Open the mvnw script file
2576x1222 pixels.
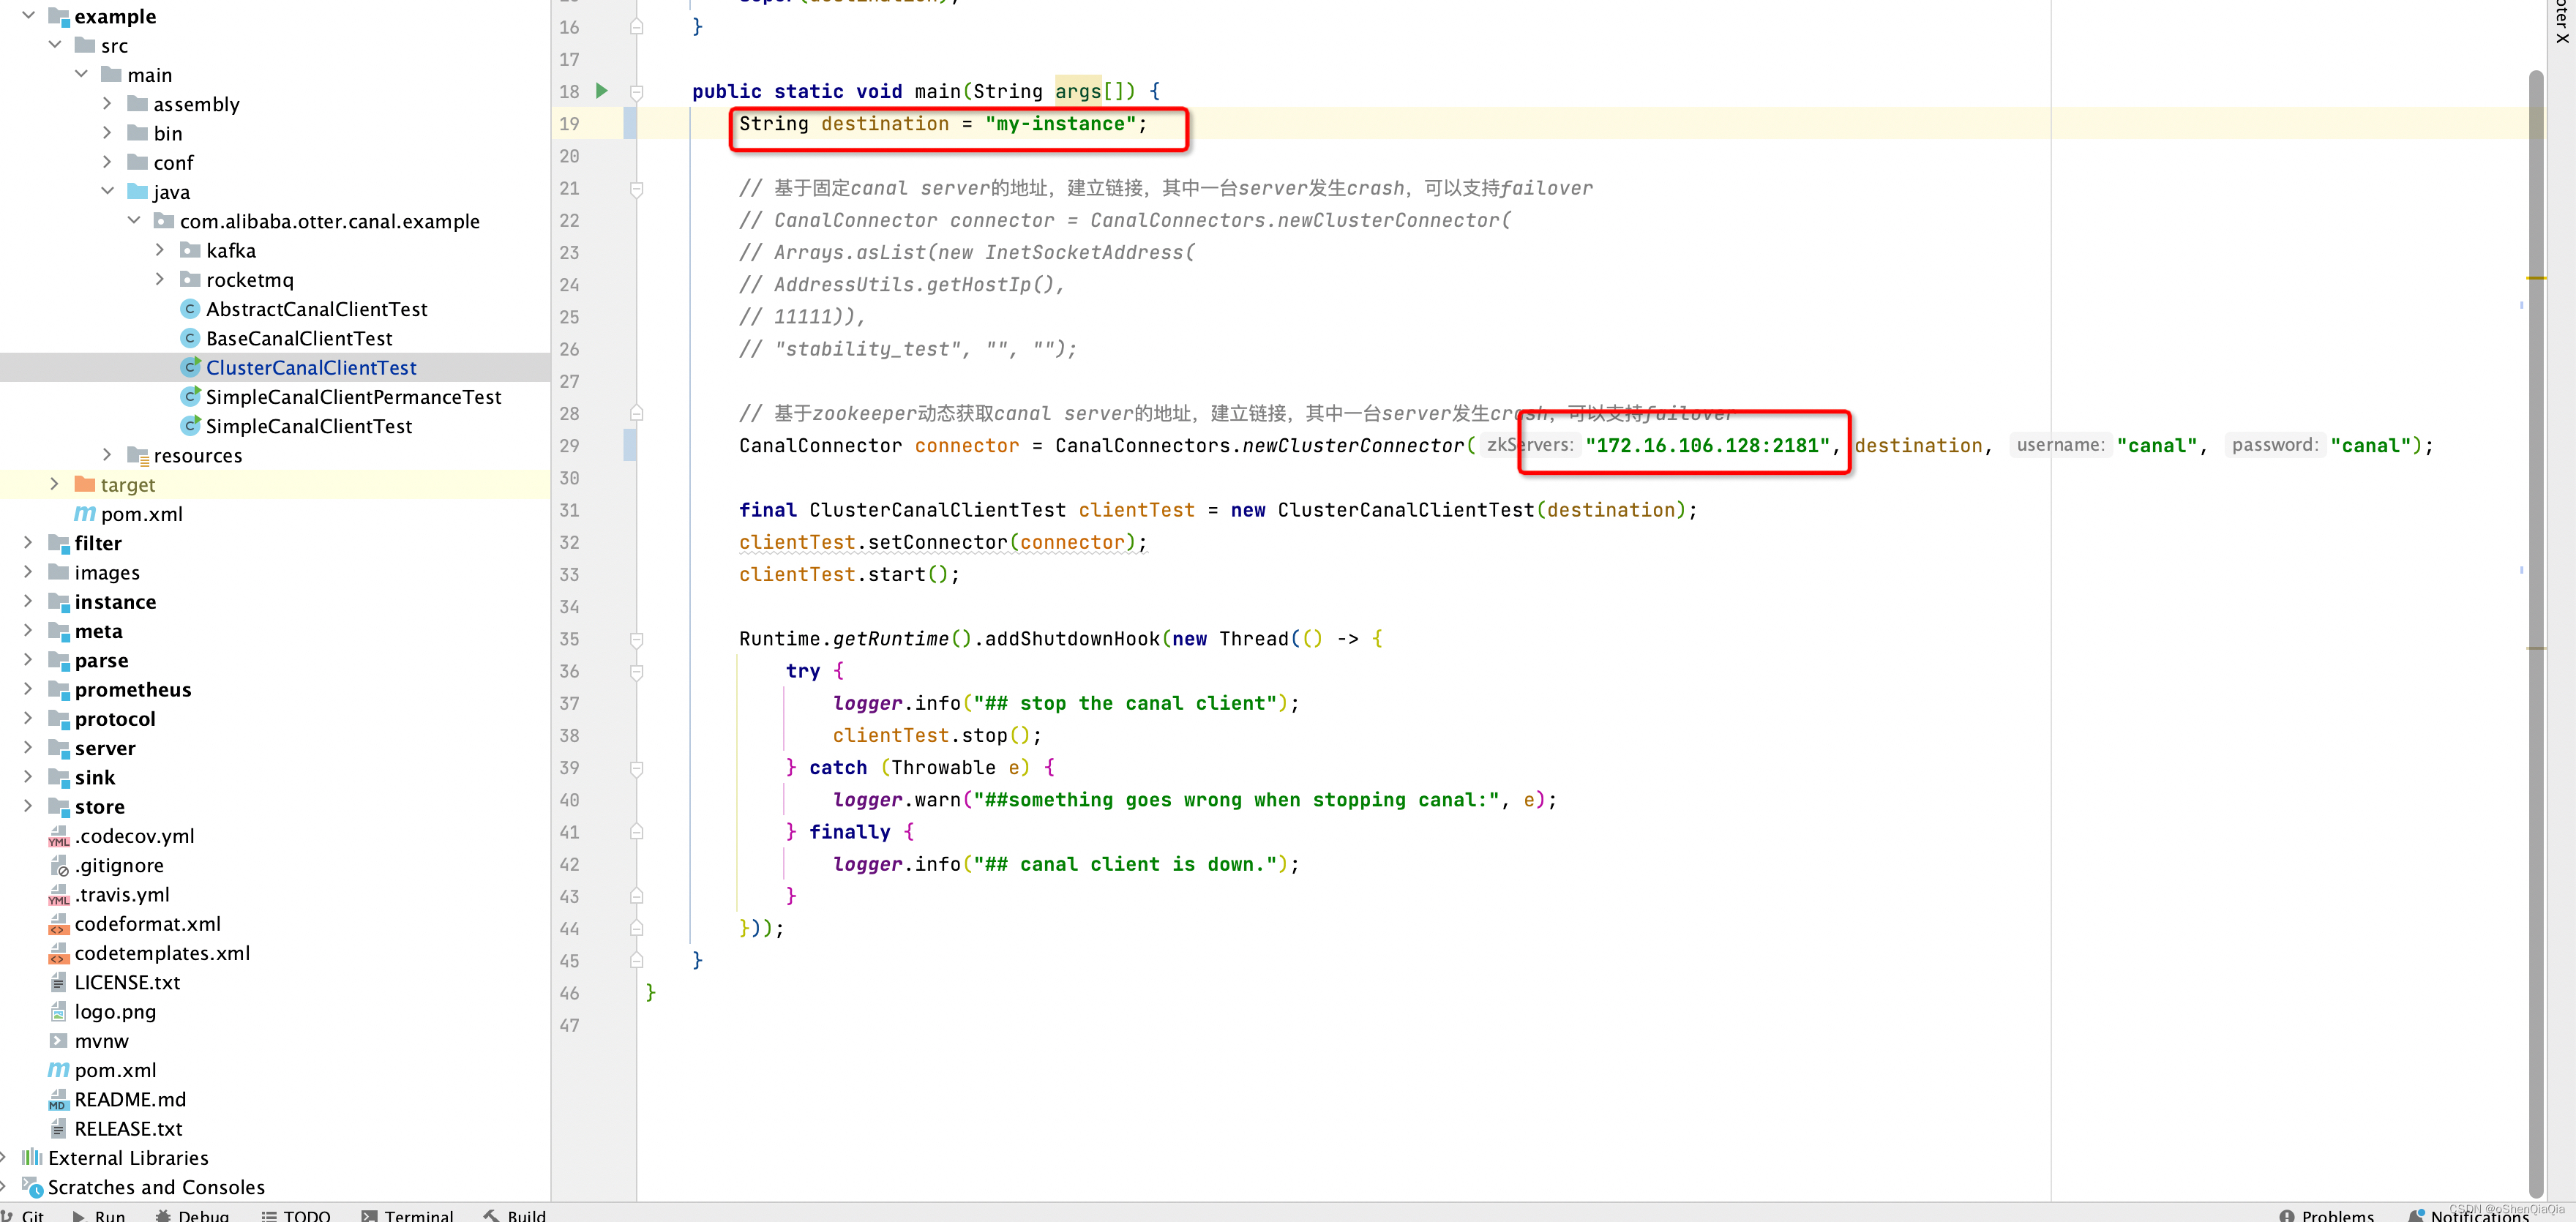101,1041
